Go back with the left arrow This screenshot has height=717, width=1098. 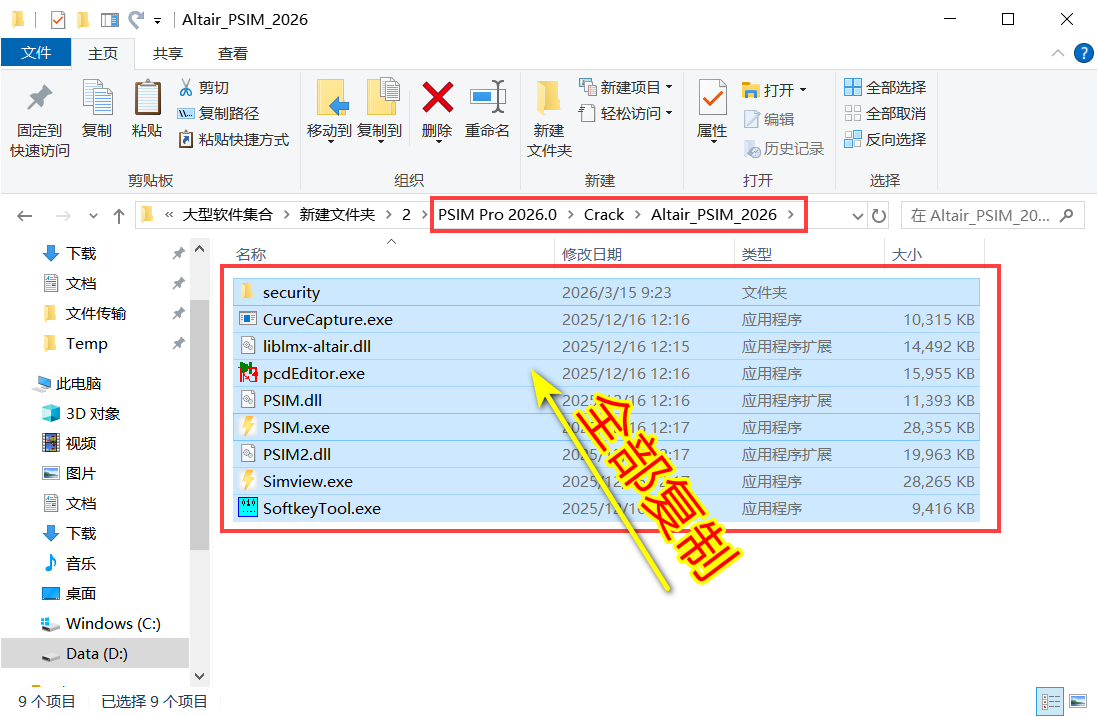25,216
